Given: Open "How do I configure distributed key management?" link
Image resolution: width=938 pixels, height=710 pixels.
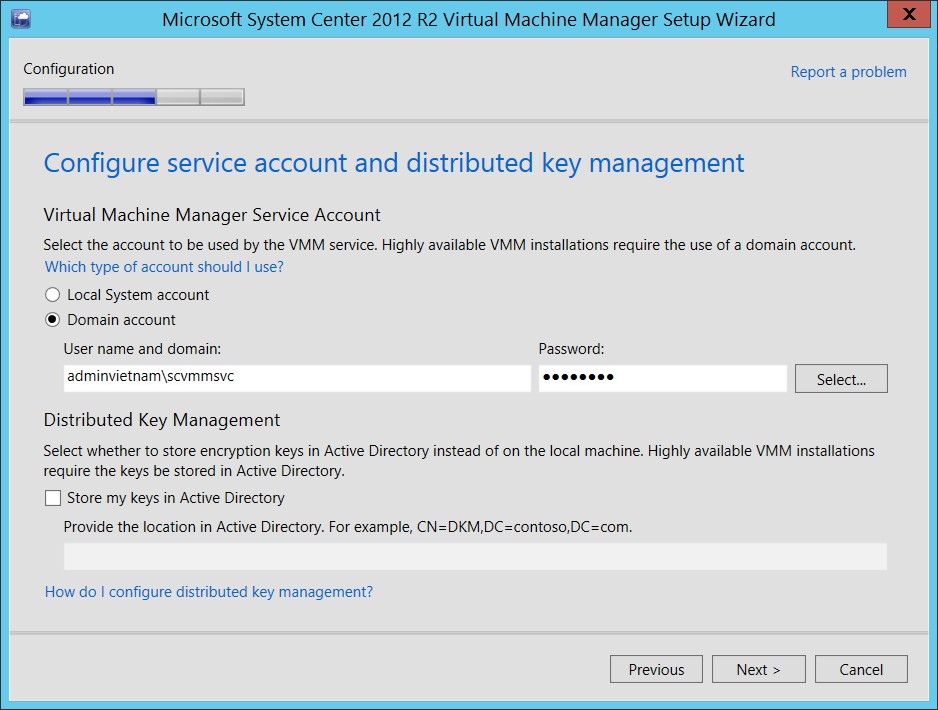Looking at the screenshot, I should 209,592.
